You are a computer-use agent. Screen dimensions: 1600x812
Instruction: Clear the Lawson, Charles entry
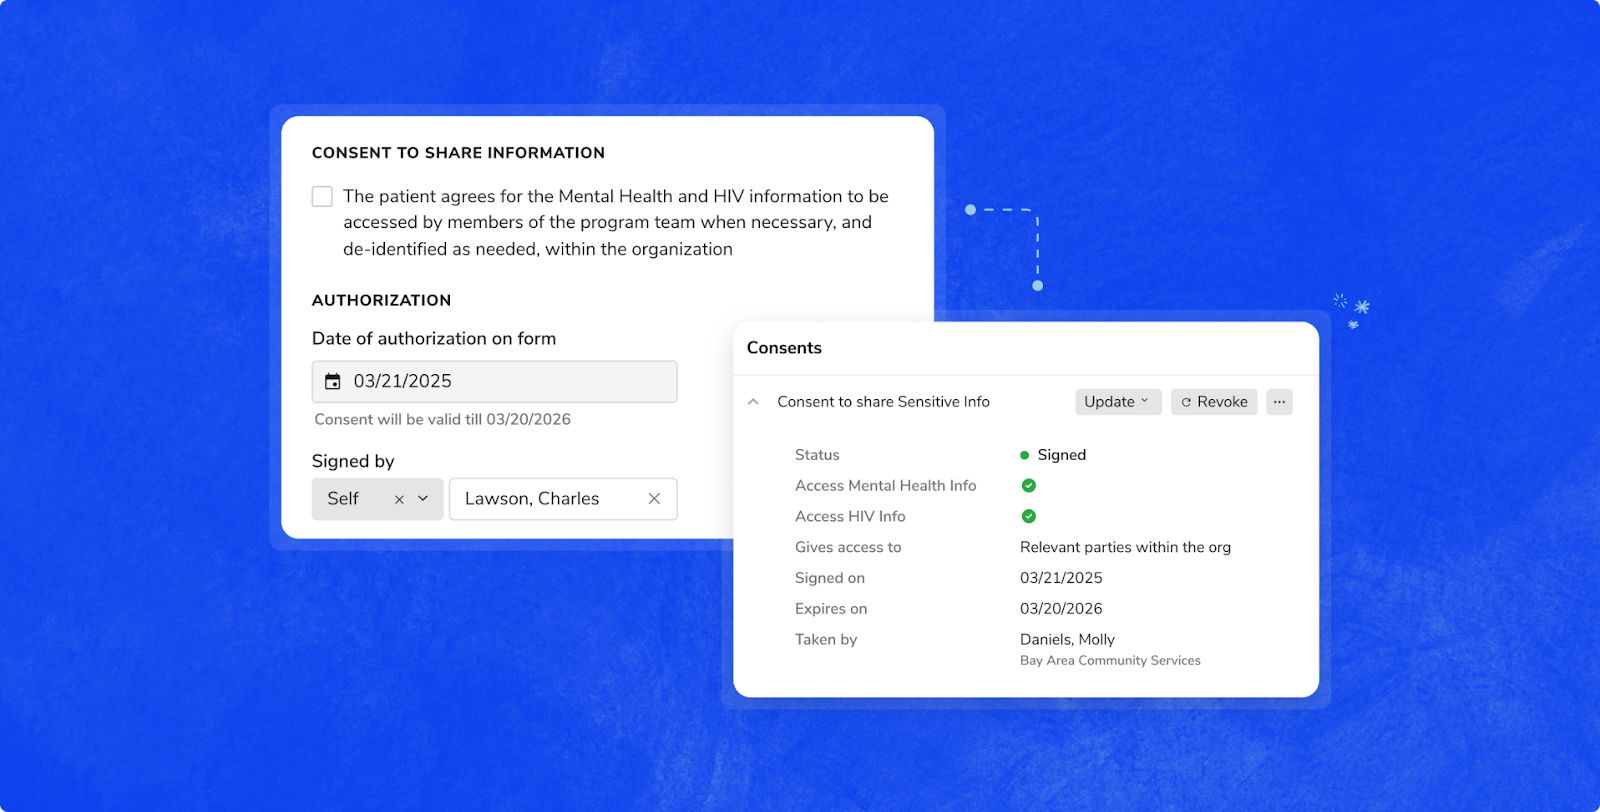[654, 499]
